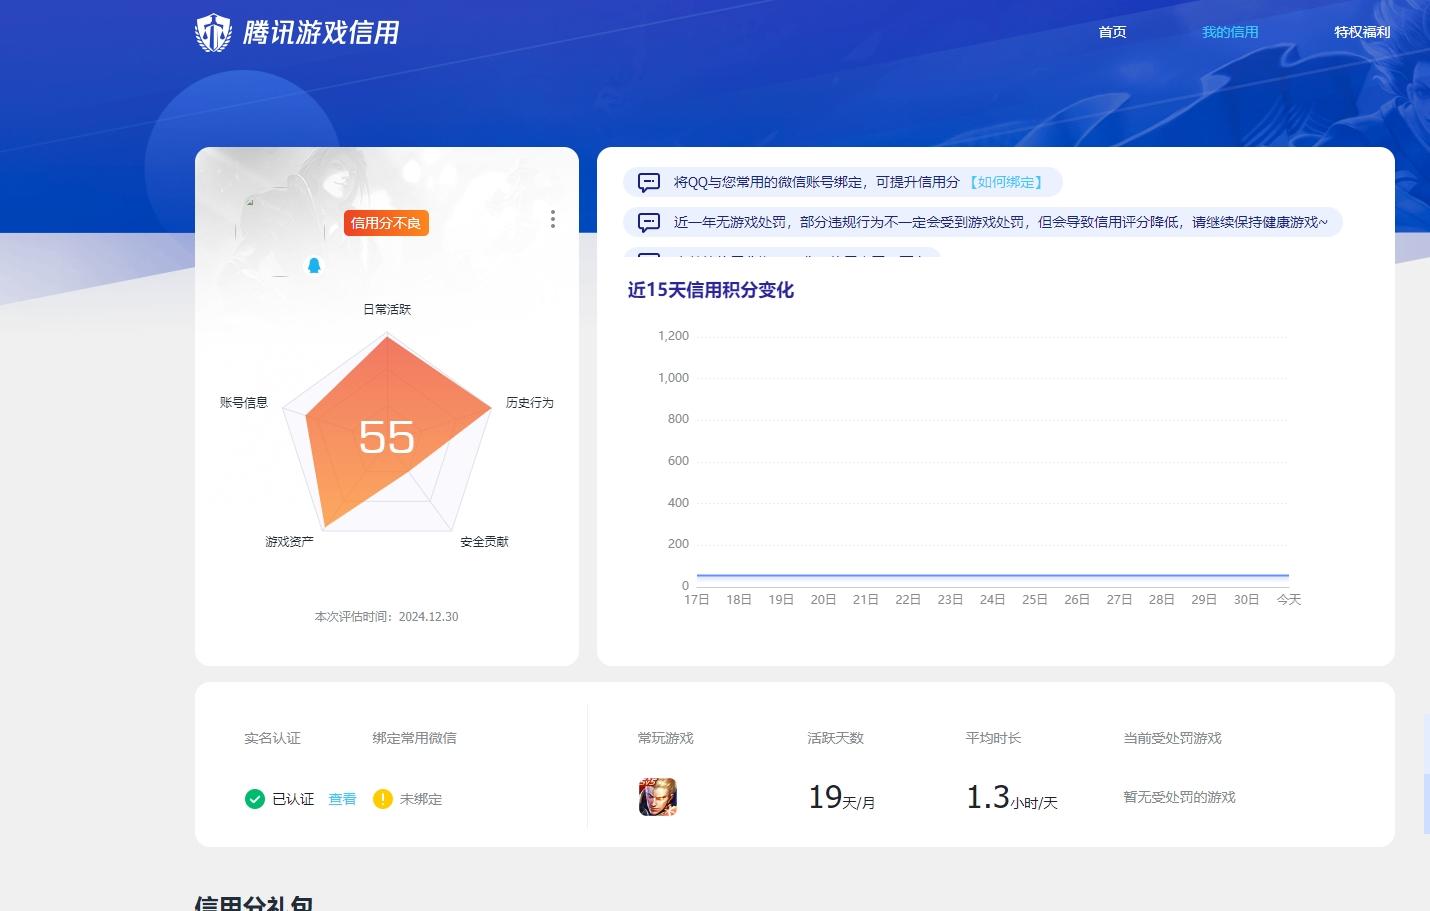Screen dimensions: 1430x911
Task: Click the 活跃天数 label
Action: (835, 738)
